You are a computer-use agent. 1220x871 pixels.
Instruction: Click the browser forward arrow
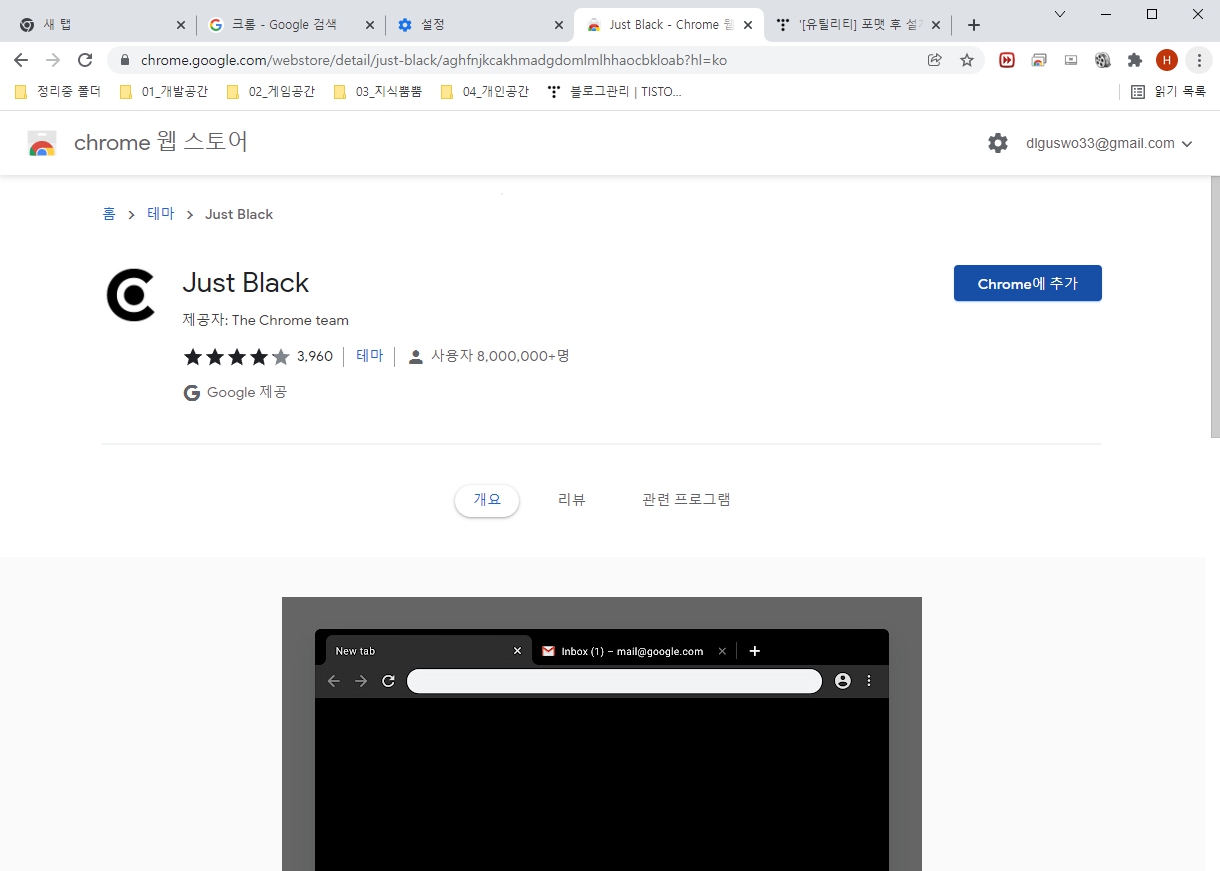[x=53, y=60]
